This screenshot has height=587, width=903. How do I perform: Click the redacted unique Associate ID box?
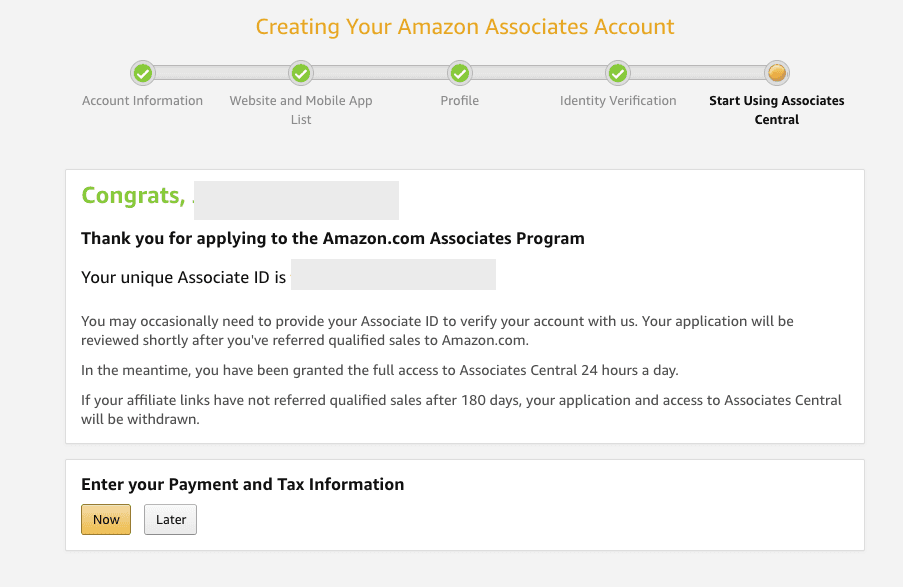pyautogui.click(x=393, y=275)
